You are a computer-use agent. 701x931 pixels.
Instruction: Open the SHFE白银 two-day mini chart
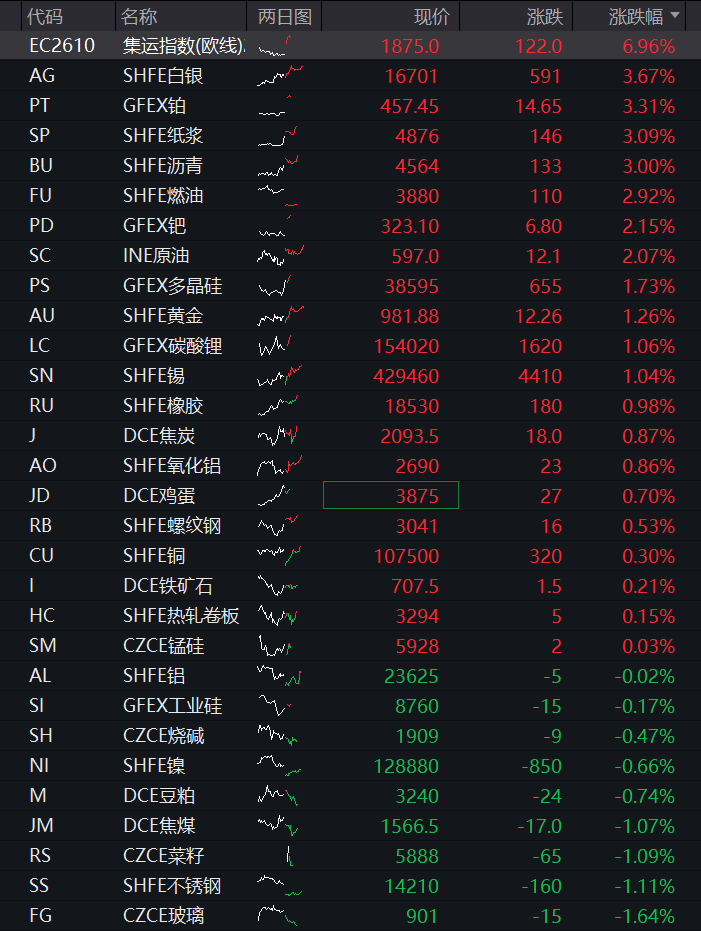pos(280,76)
